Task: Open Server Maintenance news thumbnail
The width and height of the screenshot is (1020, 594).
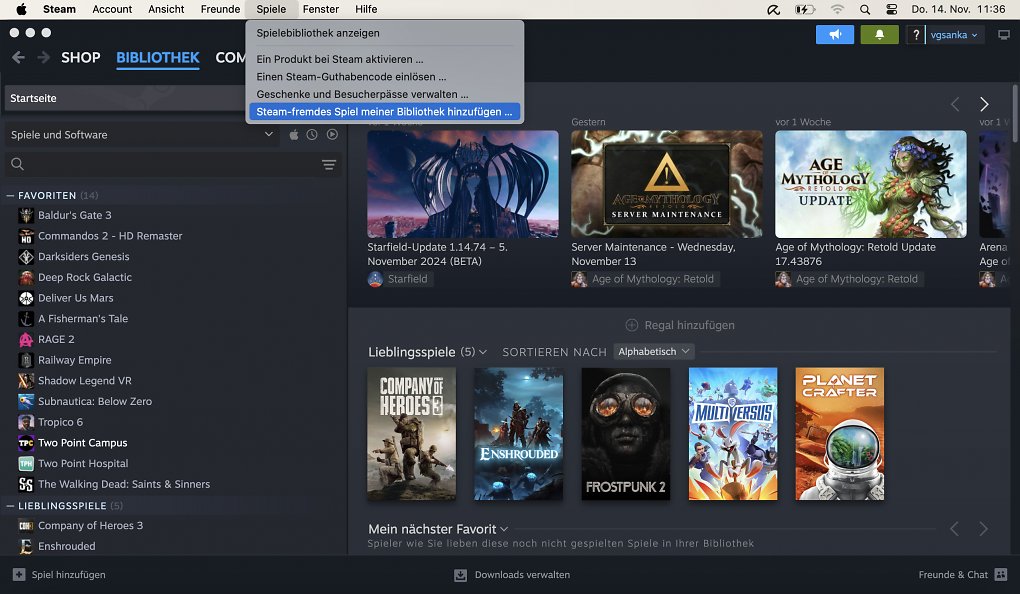Action: pos(667,184)
